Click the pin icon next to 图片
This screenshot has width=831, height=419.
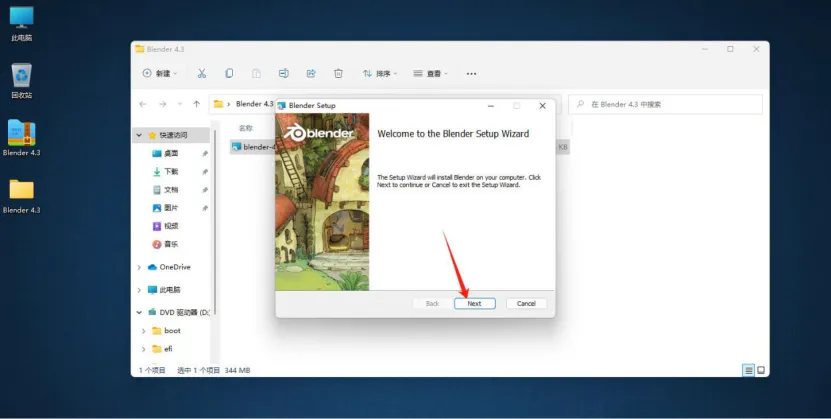pos(205,208)
